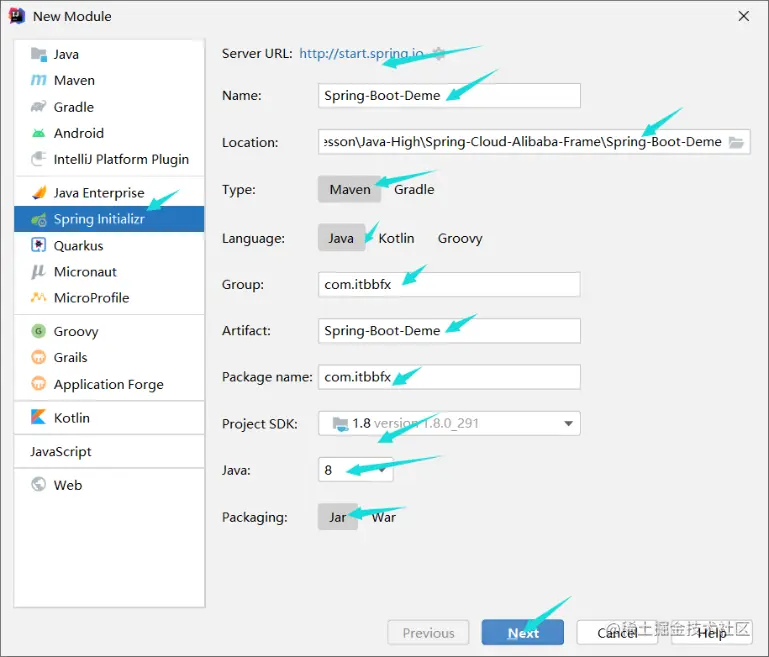The width and height of the screenshot is (769, 657).
Task: Click the Kotlin logo icon
Action: (39, 417)
